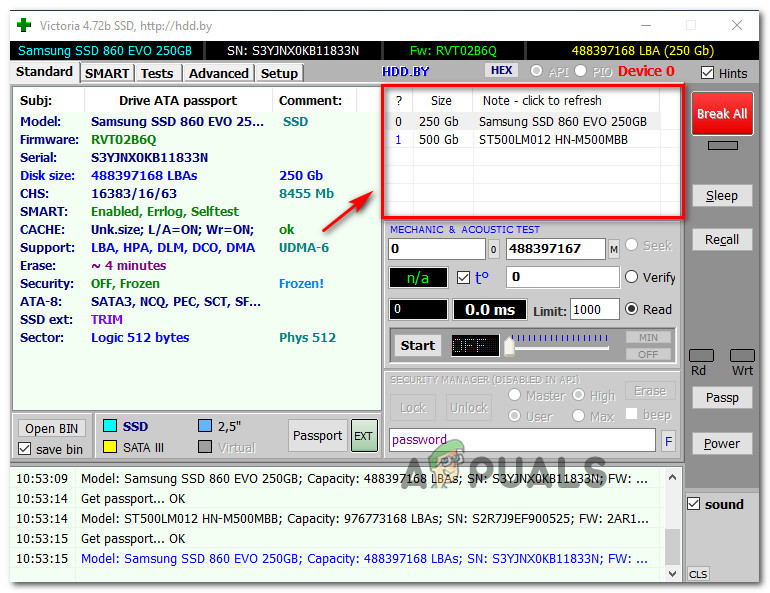Click the 'Fw: RVT02B6Q' header field

453,51
